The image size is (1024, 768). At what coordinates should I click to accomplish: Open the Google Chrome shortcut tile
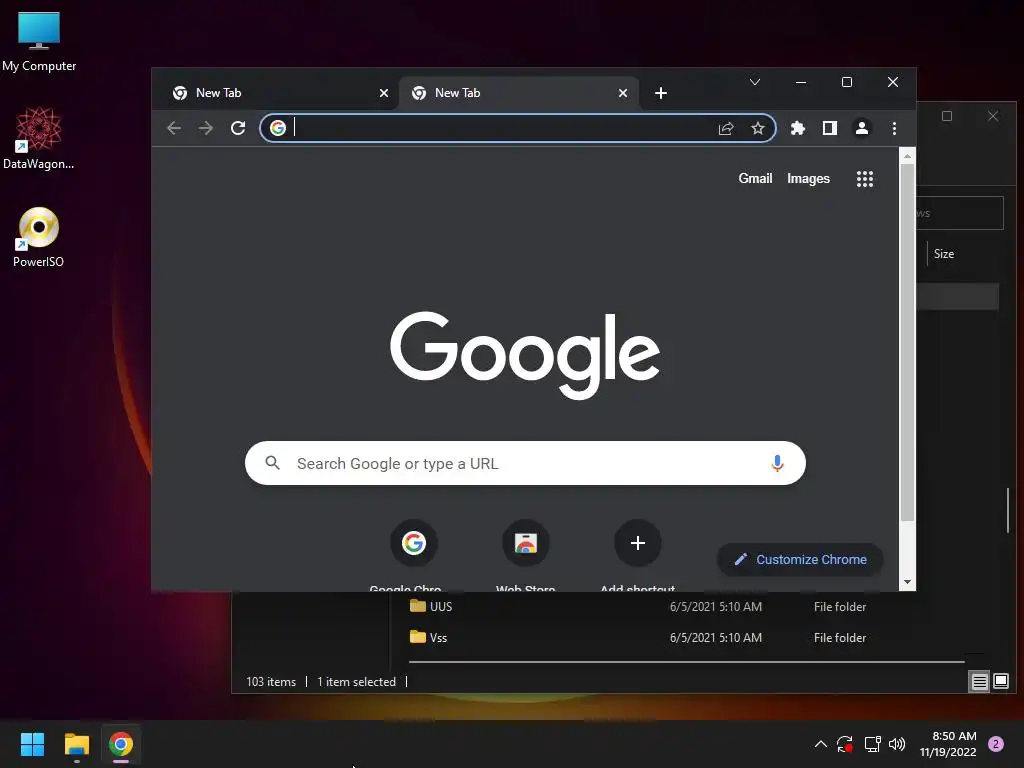[x=413, y=543]
